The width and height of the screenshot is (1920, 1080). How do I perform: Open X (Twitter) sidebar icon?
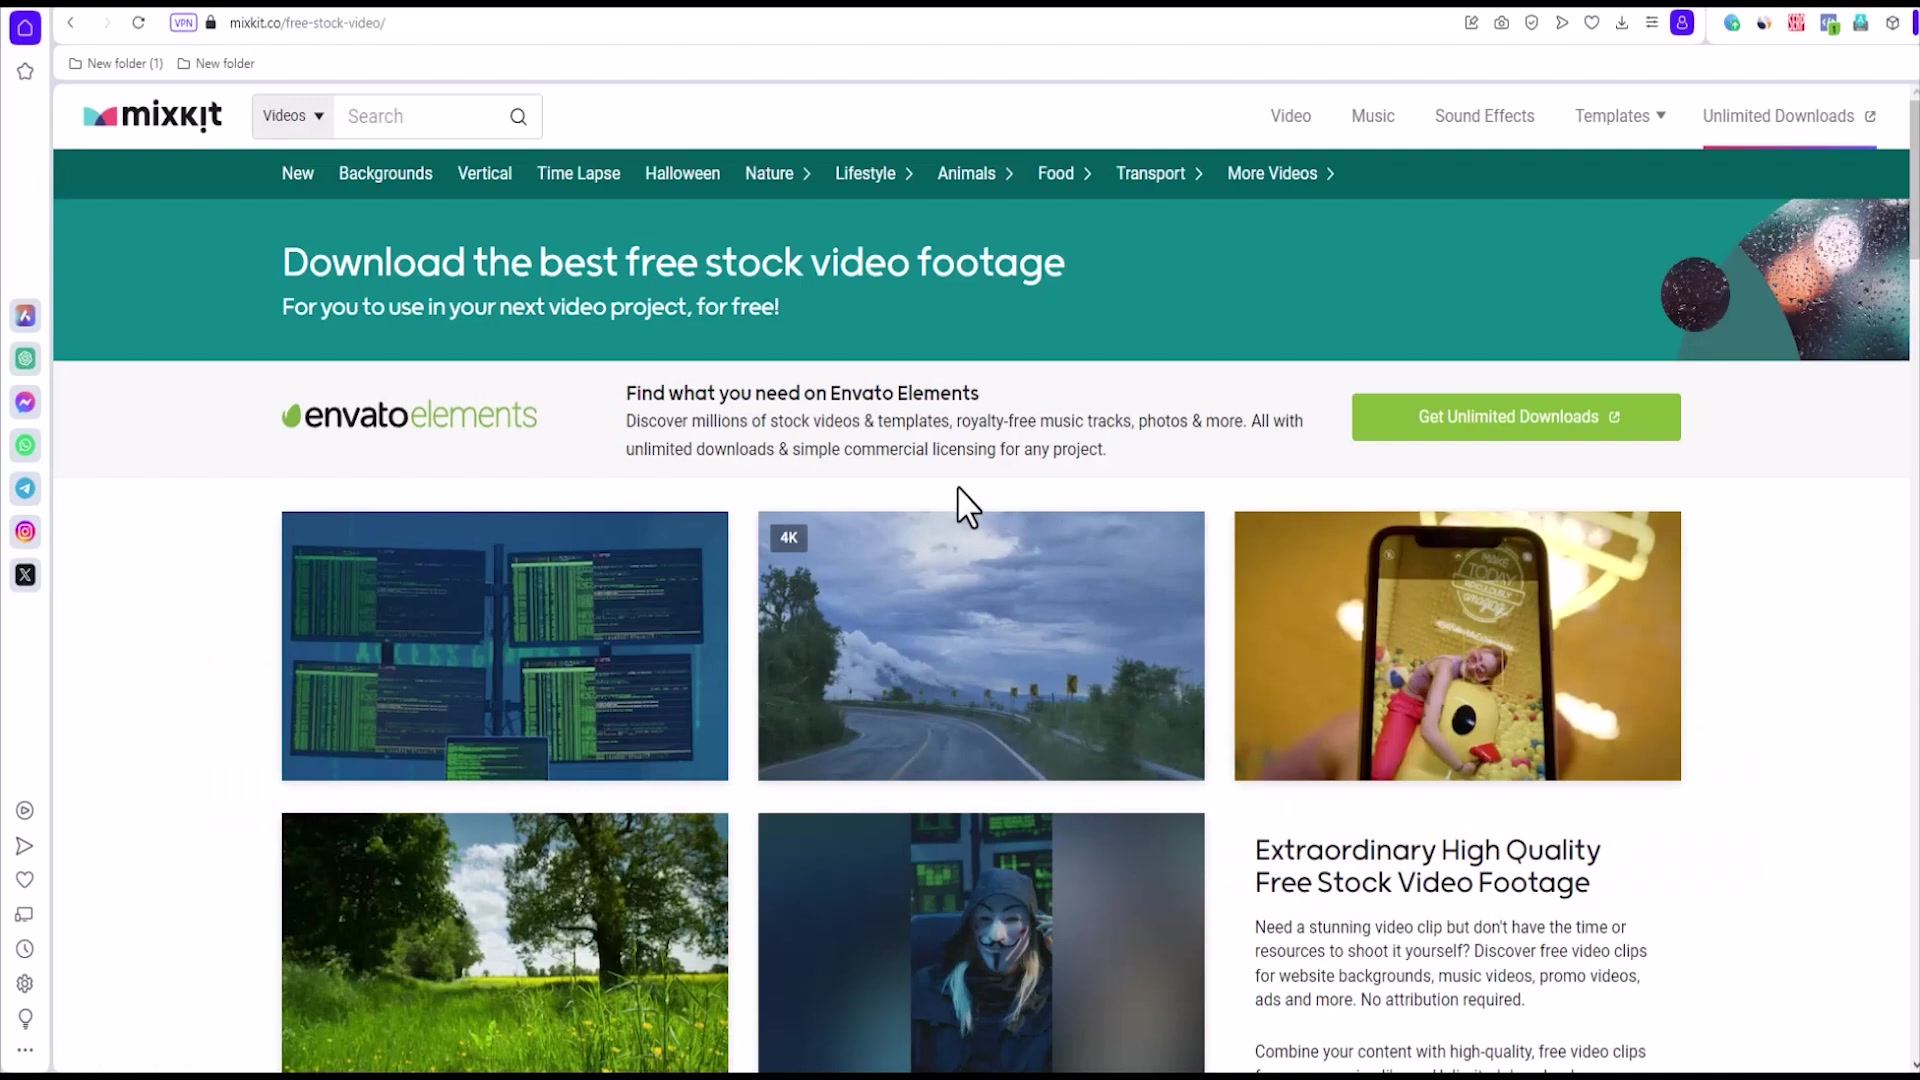coord(25,575)
